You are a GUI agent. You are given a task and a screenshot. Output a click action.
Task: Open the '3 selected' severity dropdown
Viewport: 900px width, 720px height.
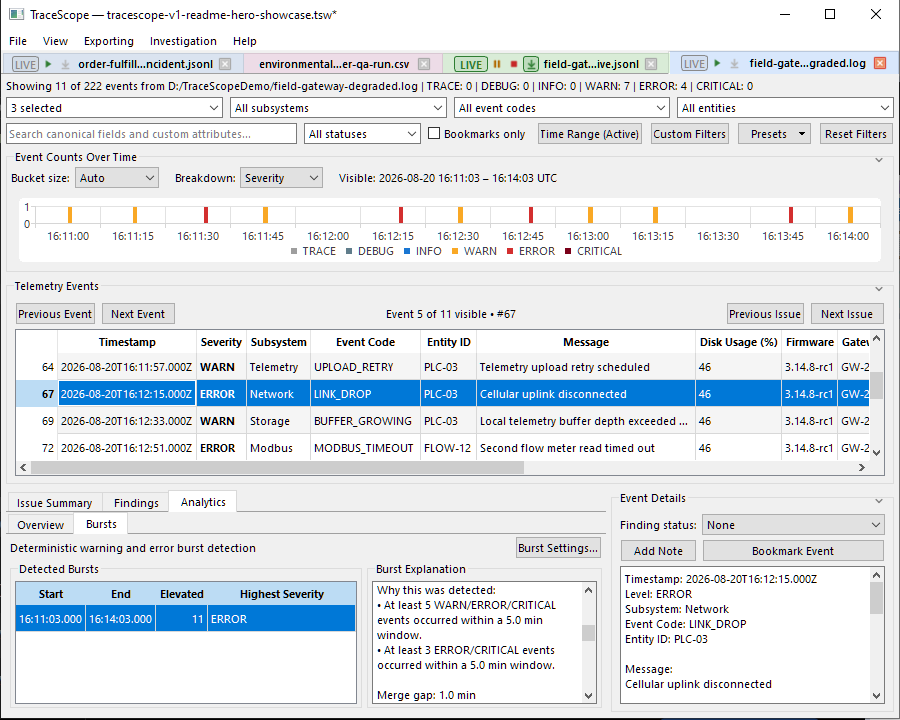[x=114, y=108]
